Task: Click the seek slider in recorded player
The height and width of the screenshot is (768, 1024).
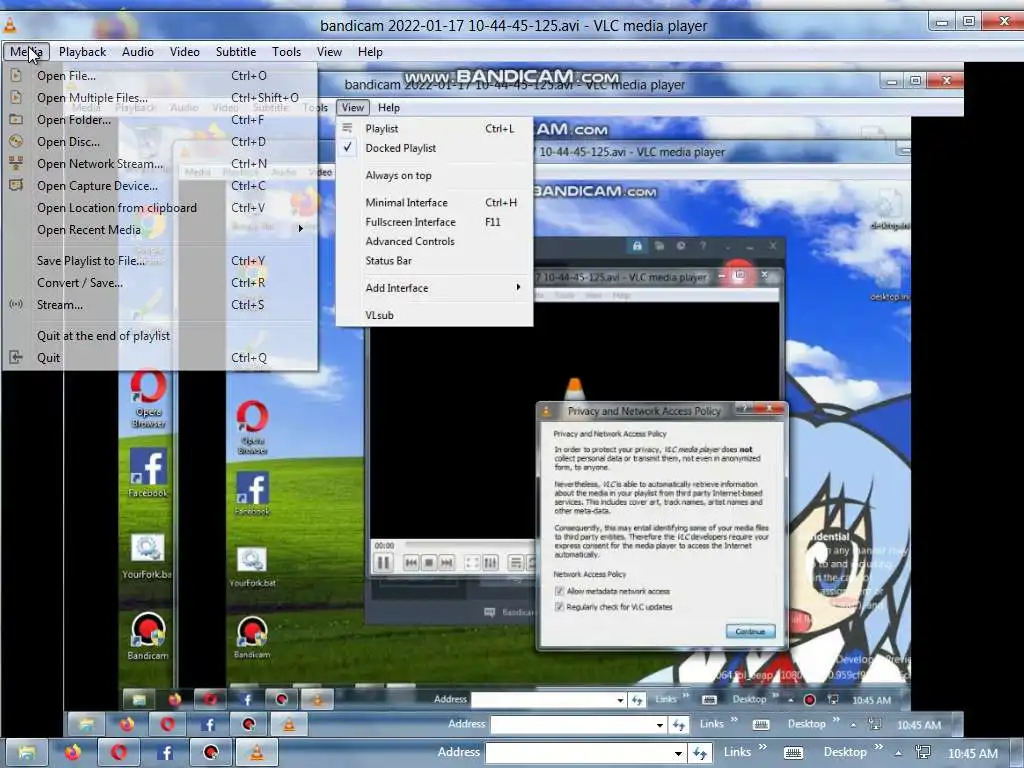Action: point(470,545)
